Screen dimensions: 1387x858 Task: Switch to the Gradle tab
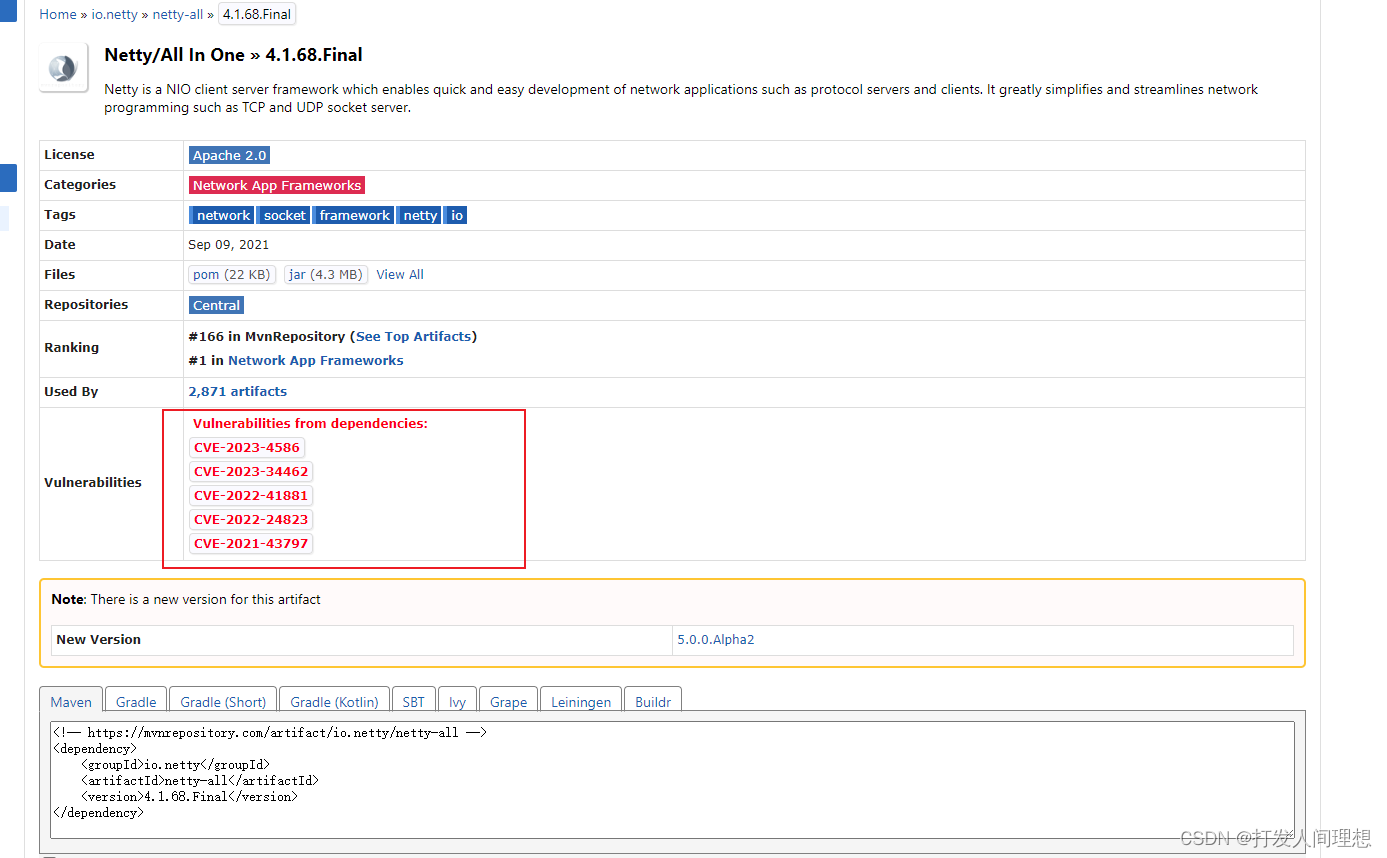[136, 701]
